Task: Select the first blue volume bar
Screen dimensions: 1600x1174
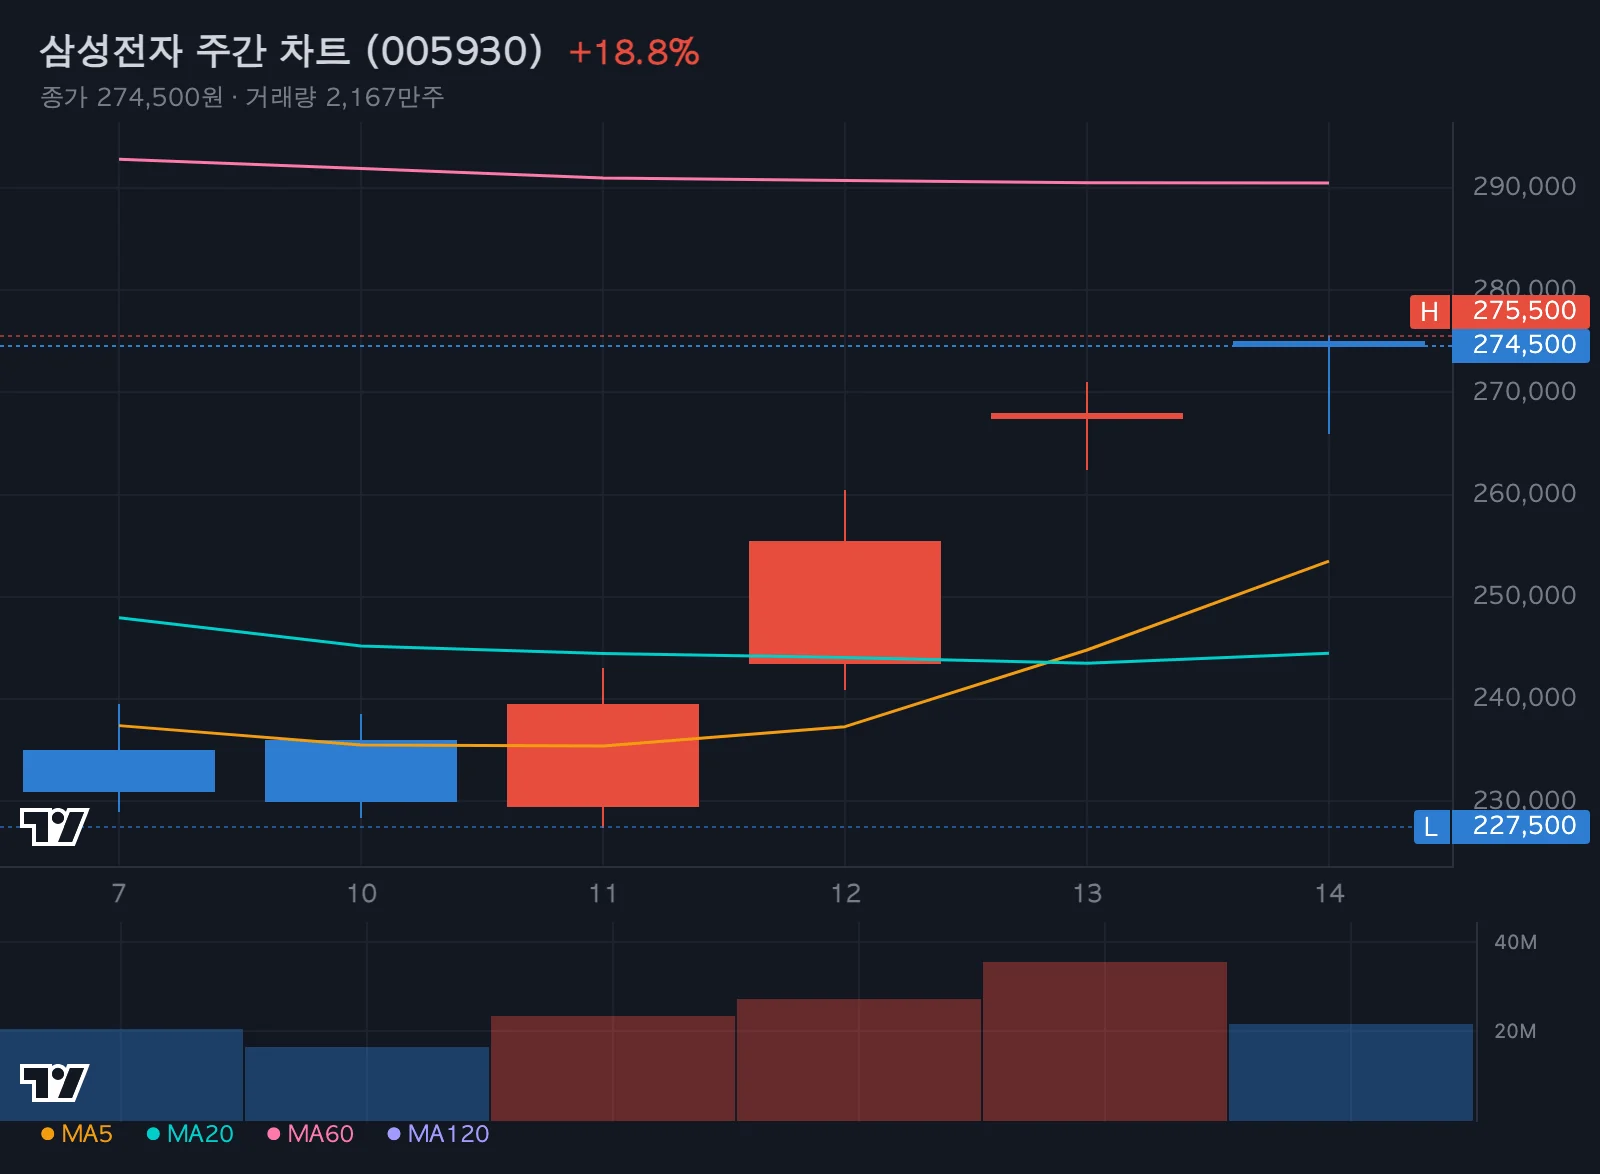Action: click(121, 1075)
